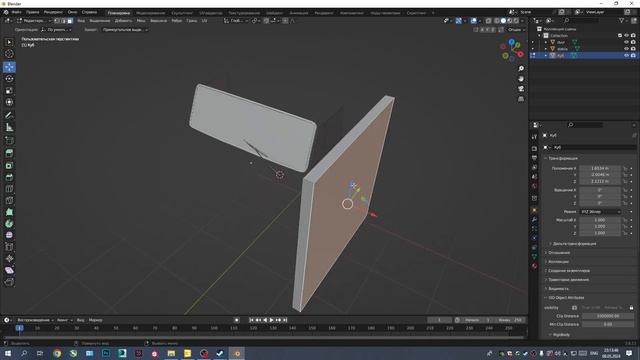The height and width of the screenshot is (360, 640).
Task: Hide the door object in the outliner
Action: pyautogui.click(x=626, y=42)
